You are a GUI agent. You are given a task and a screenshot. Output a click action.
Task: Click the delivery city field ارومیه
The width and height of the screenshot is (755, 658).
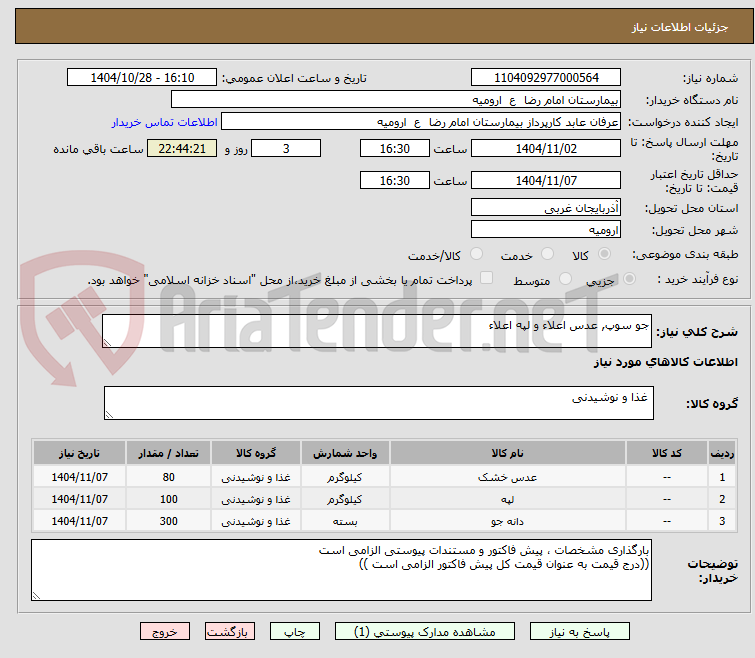click(546, 230)
